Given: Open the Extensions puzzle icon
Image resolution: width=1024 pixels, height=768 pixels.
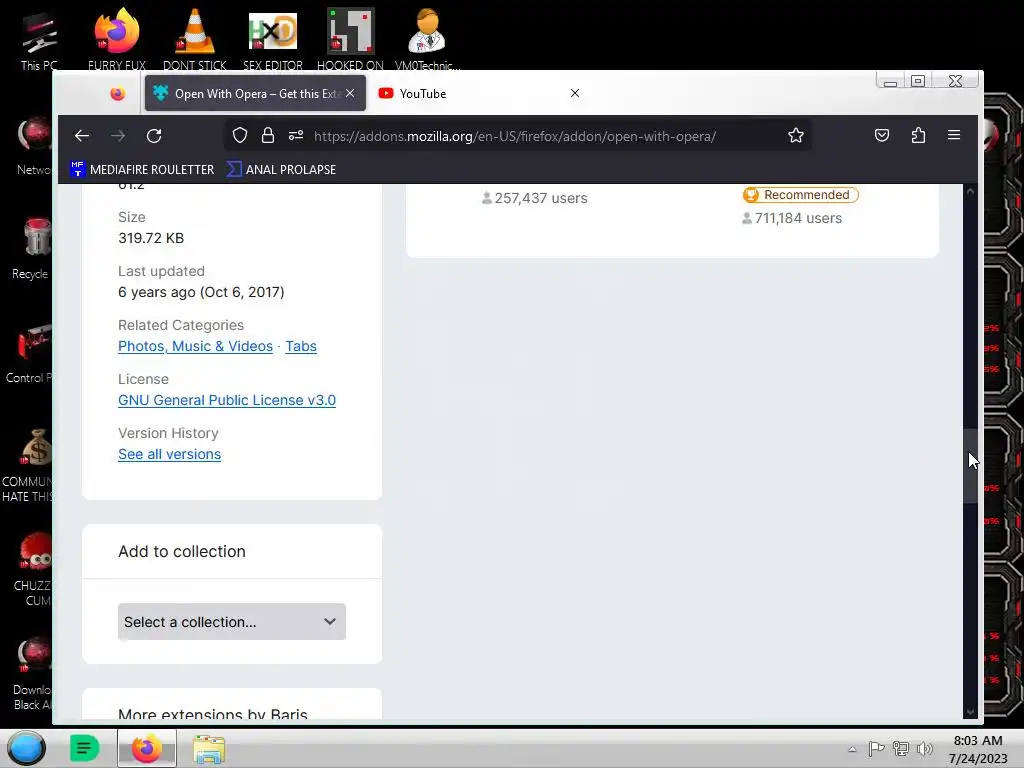Looking at the screenshot, I should click(918, 135).
